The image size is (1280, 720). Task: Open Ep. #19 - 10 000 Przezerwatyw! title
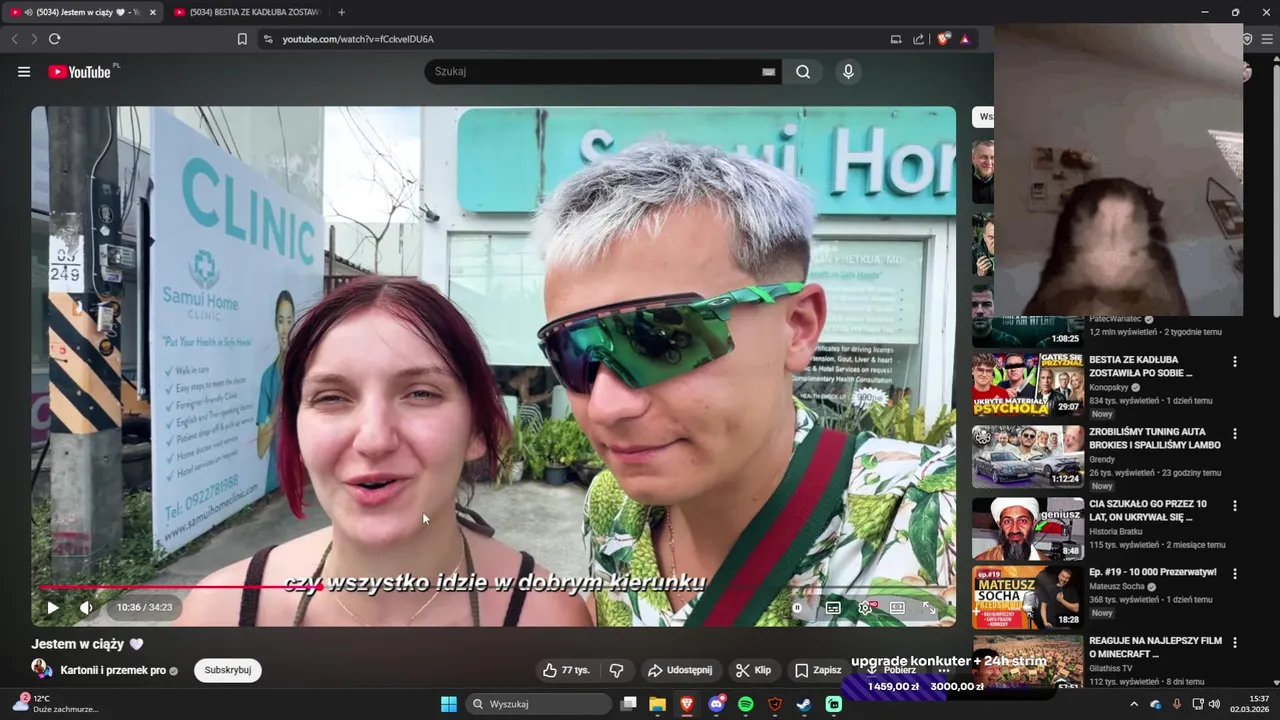[x=1153, y=572]
